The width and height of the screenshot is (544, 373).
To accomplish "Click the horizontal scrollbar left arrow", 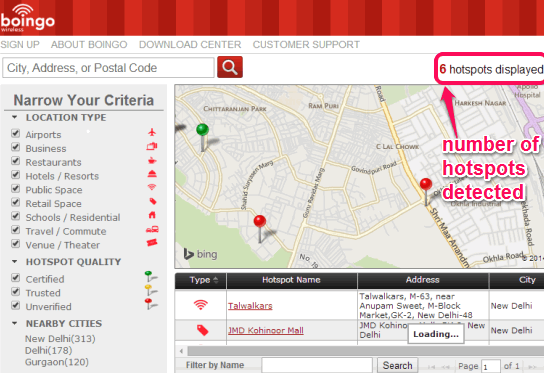I will (x=181, y=351).
